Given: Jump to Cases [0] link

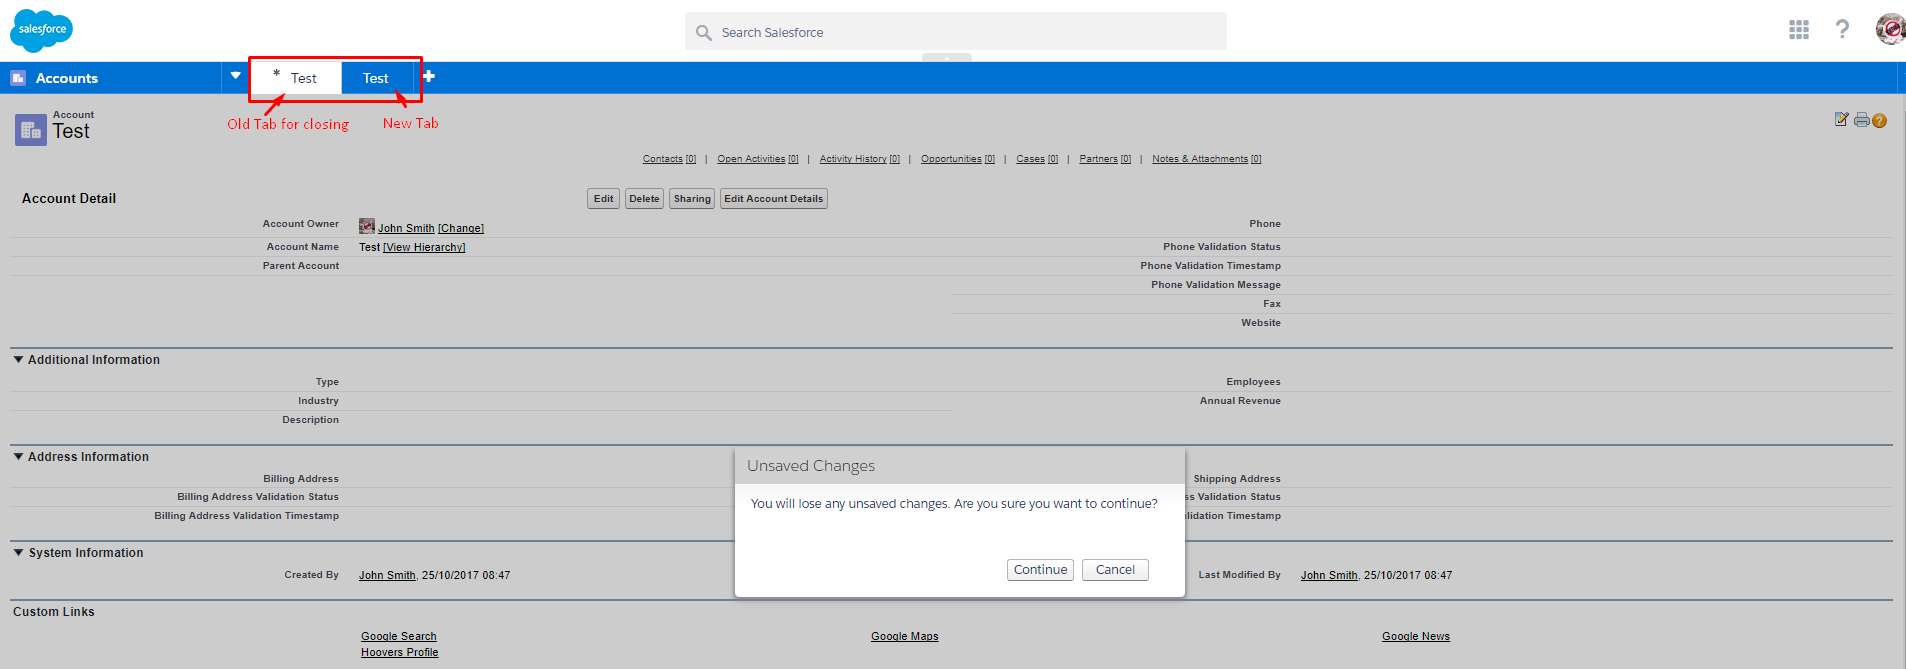Looking at the screenshot, I should pyautogui.click(x=1037, y=159).
